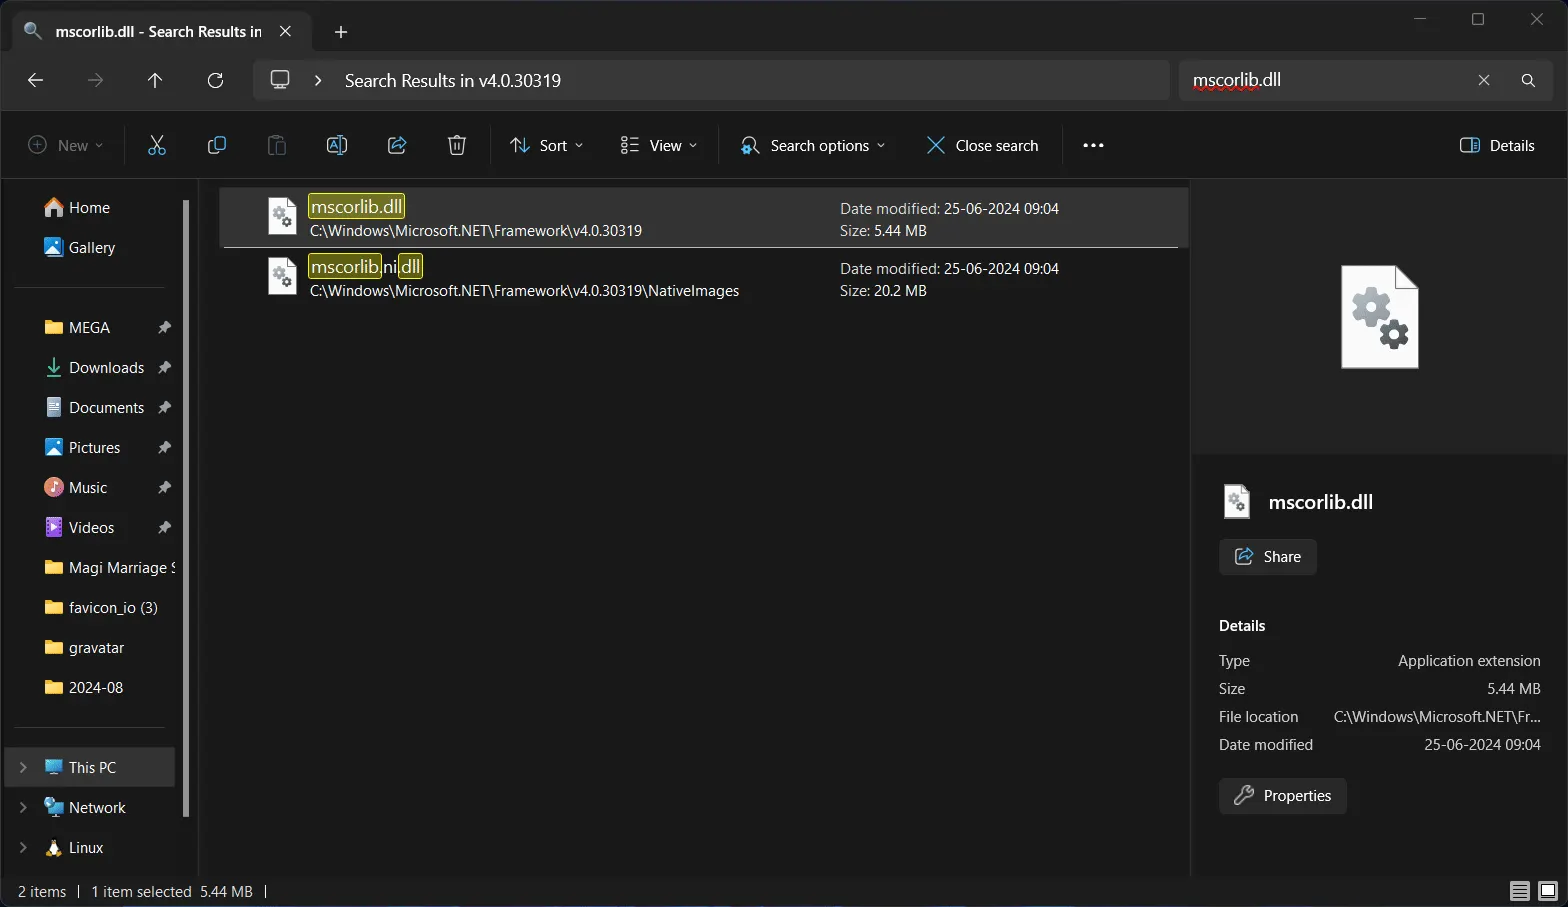Unpin Music using its pin icon
Viewport: 1568px width, 907px height.
coord(164,487)
